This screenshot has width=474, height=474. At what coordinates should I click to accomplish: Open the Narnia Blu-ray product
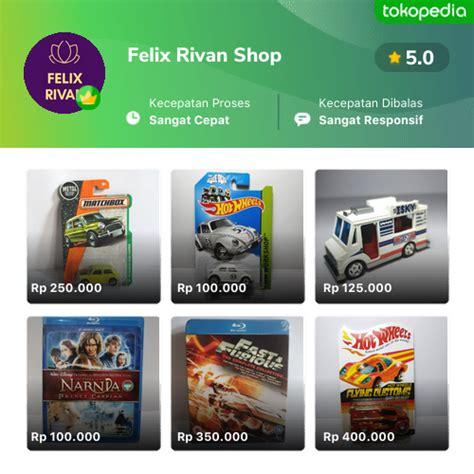[x=93, y=383]
